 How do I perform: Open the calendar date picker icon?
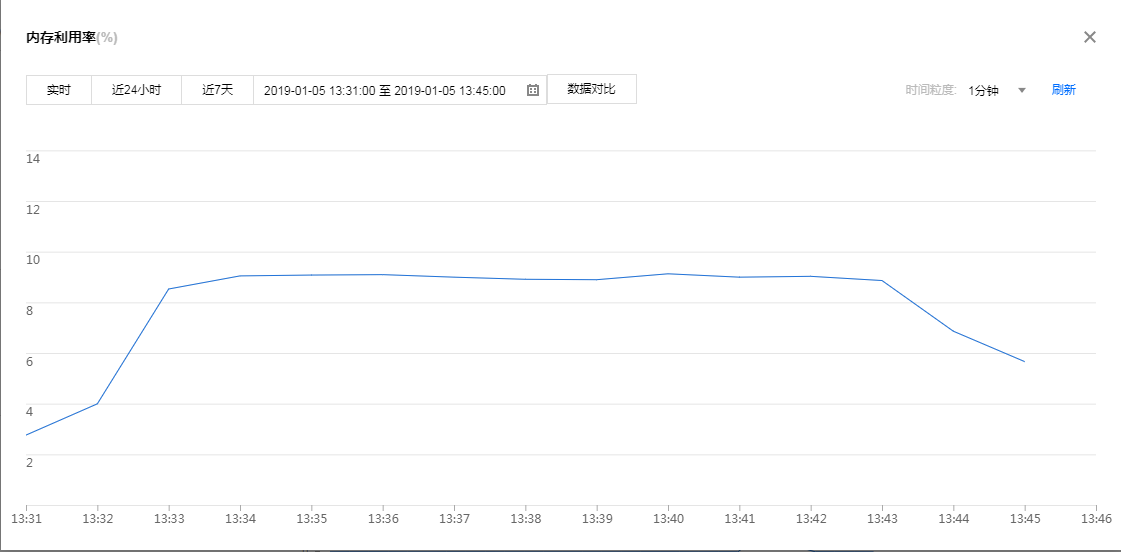click(533, 90)
